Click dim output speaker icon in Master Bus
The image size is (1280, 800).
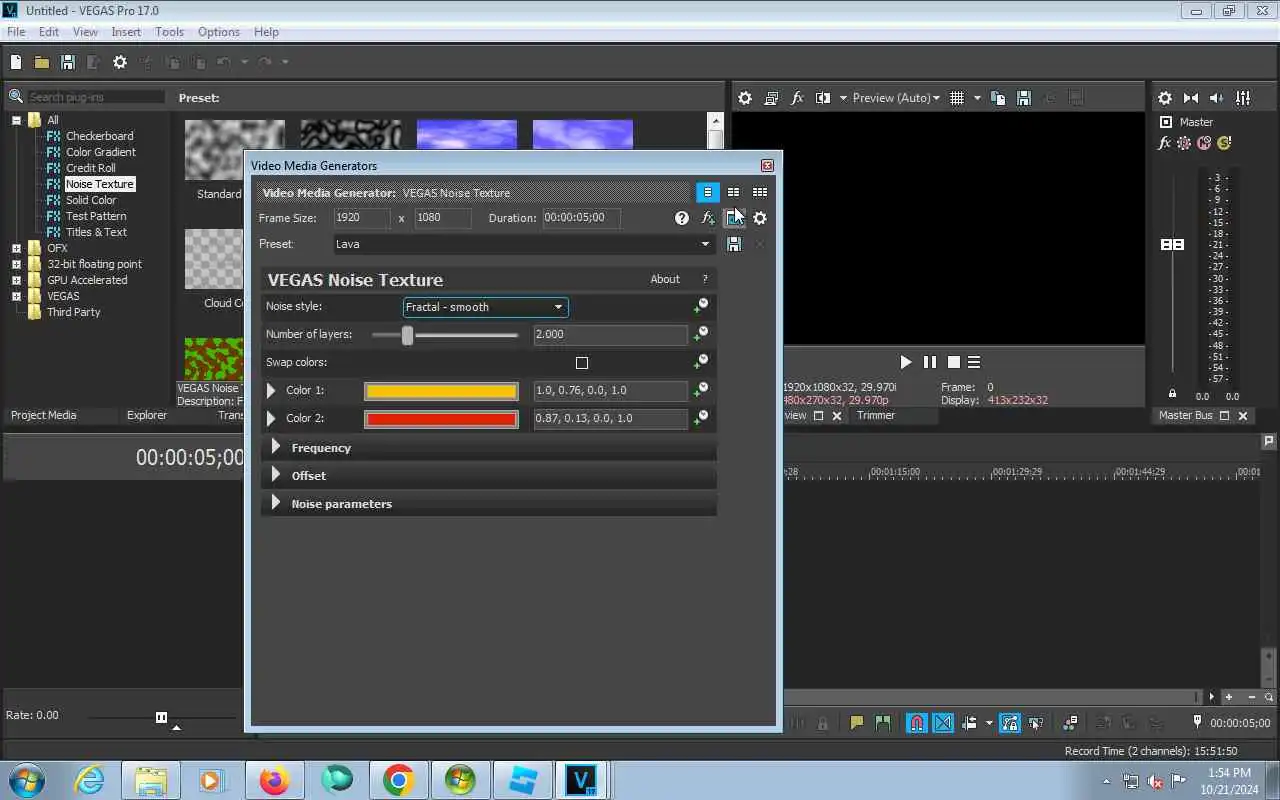pos(1217,98)
